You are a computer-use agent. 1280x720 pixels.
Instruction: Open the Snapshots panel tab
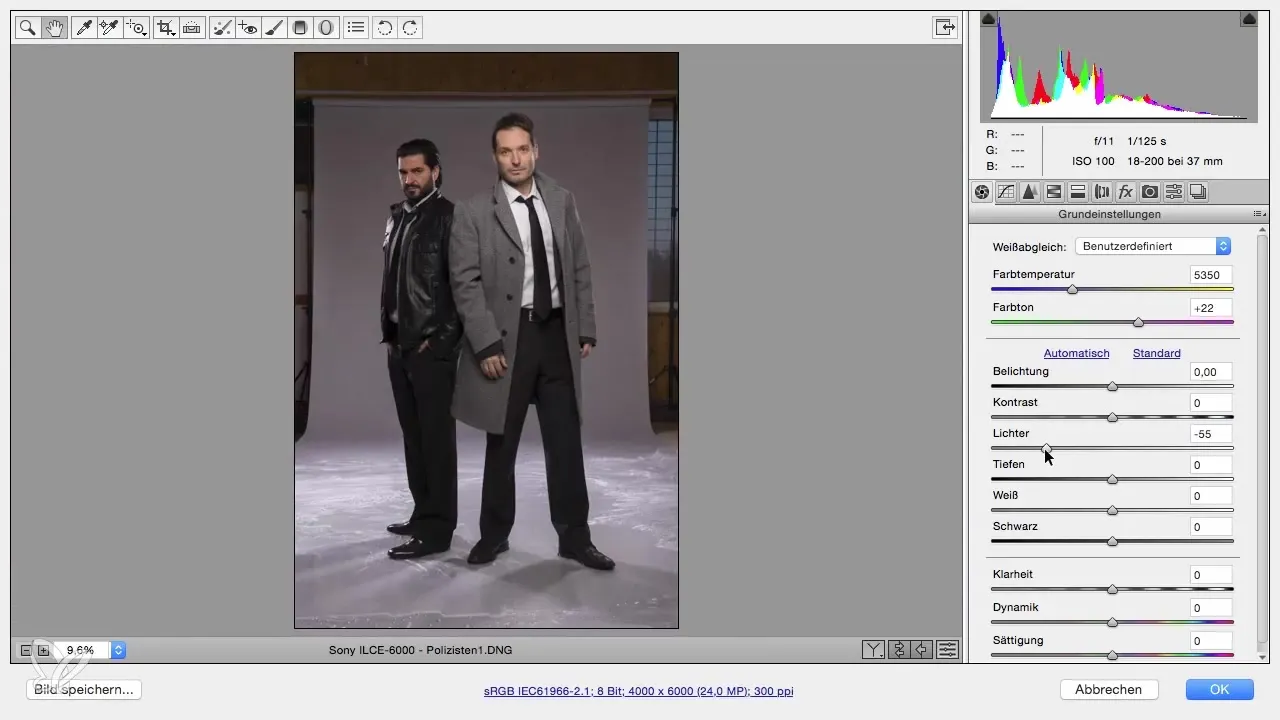coord(1198,192)
